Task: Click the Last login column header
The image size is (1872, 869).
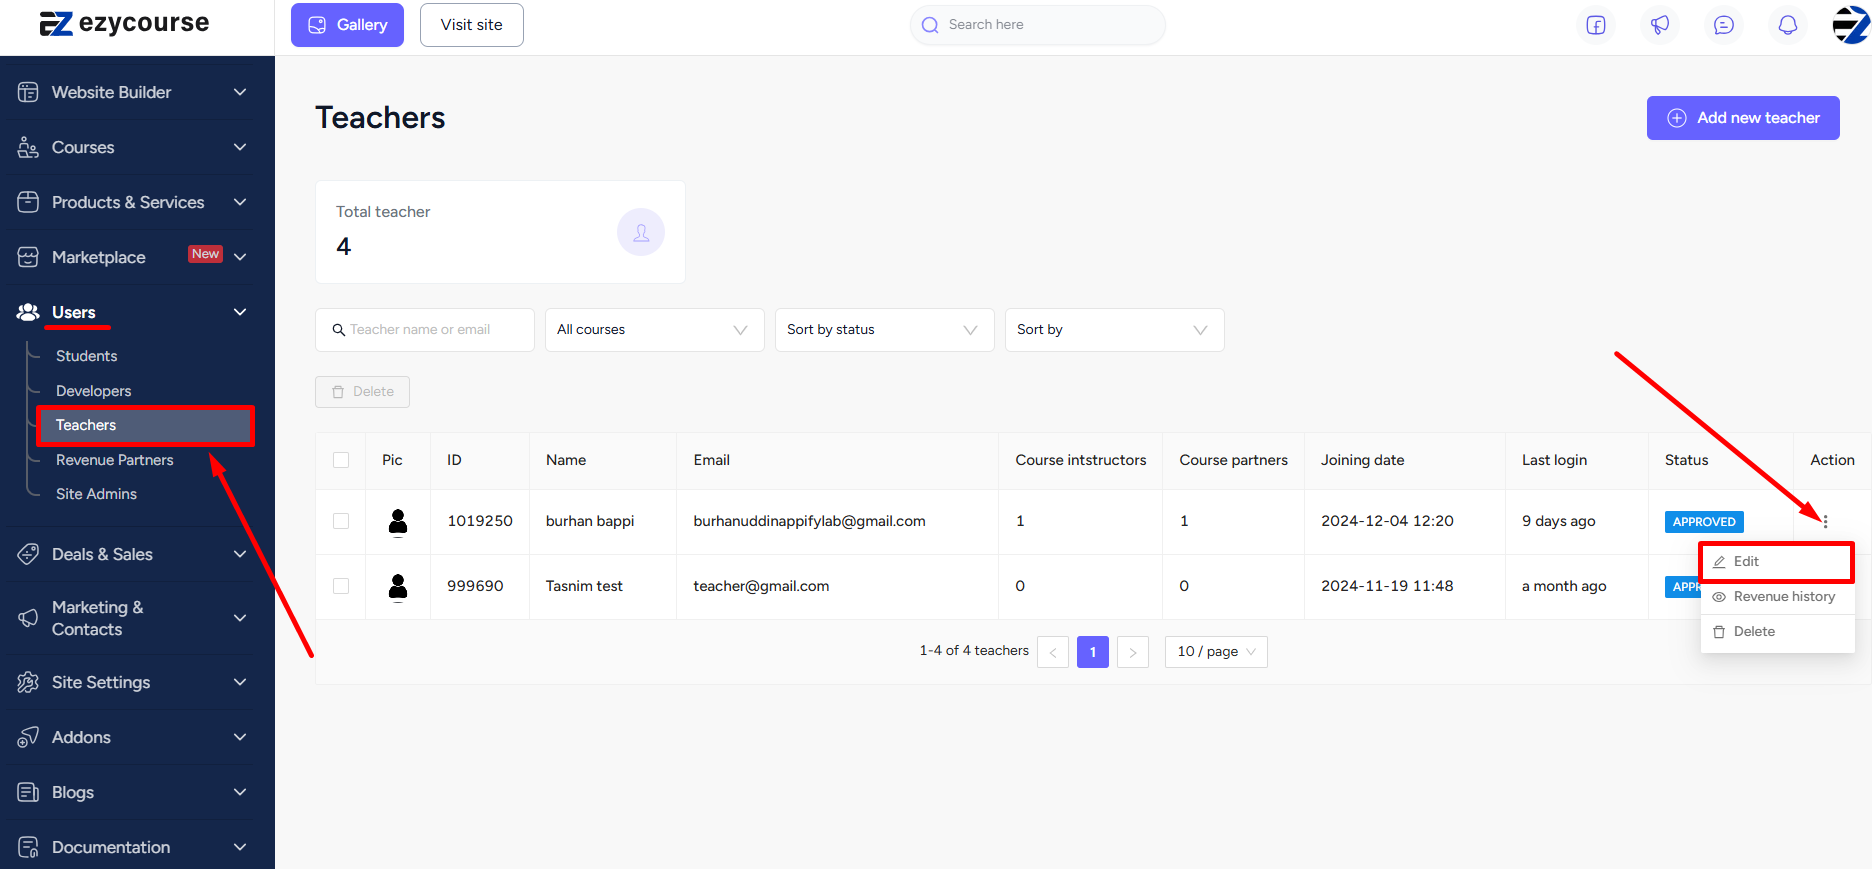Action: tap(1554, 460)
